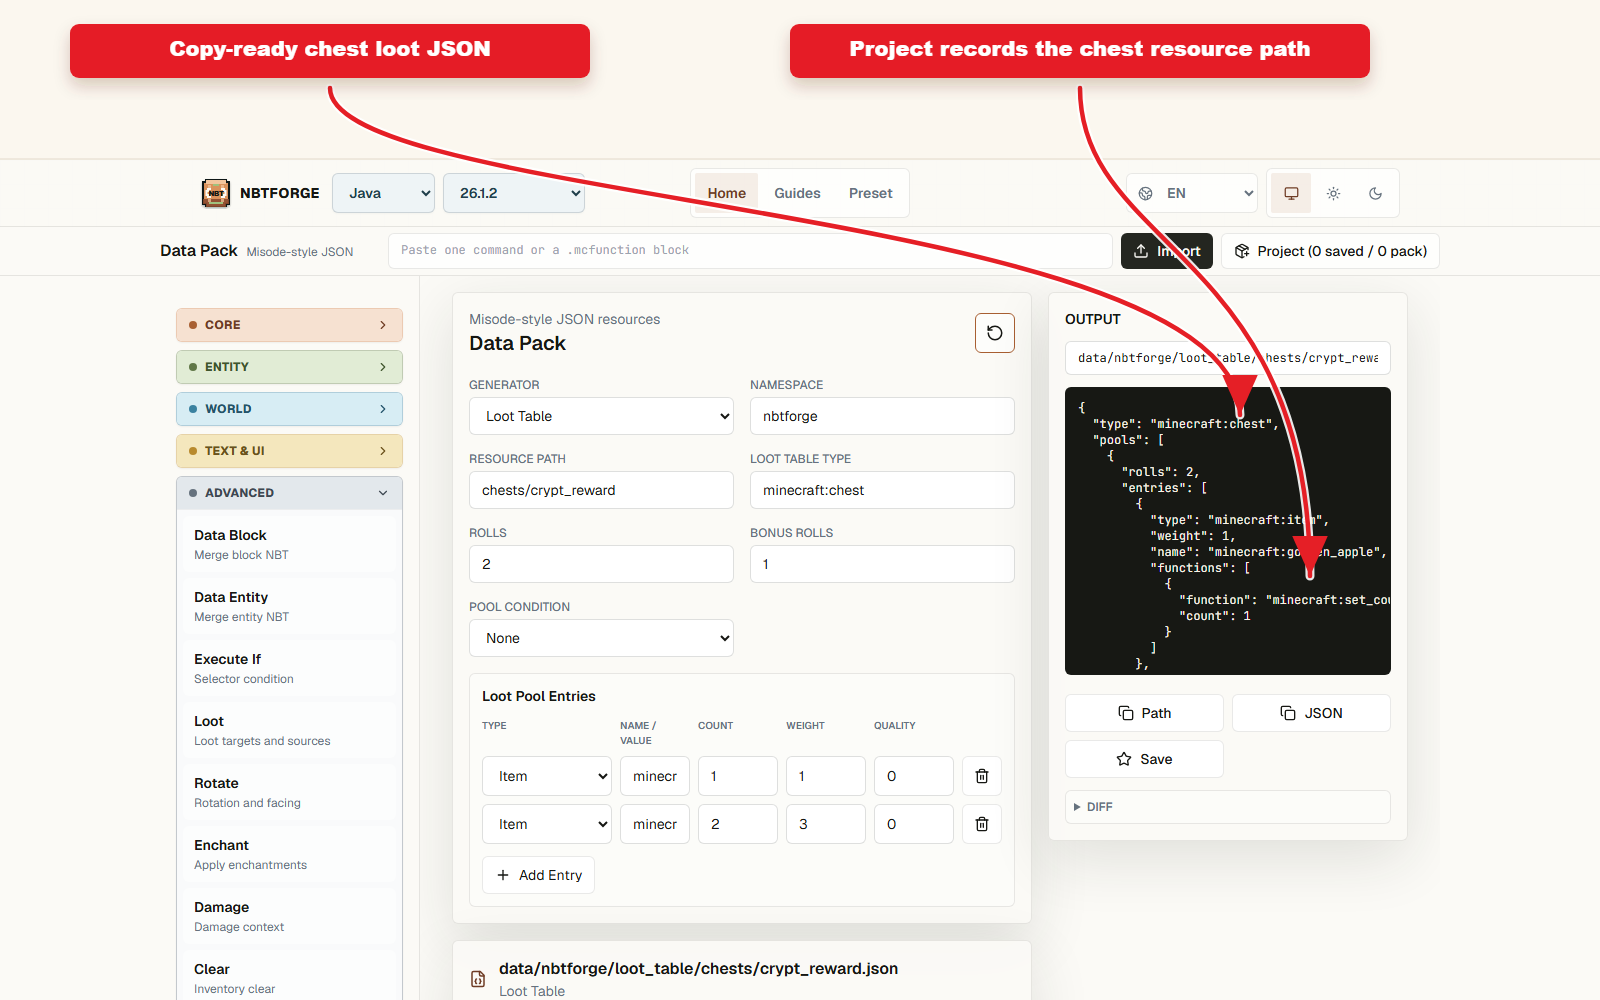Click the NBTFORGE logo icon
The height and width of the screenshot is (1000, 1600).
tap(216, 193)
